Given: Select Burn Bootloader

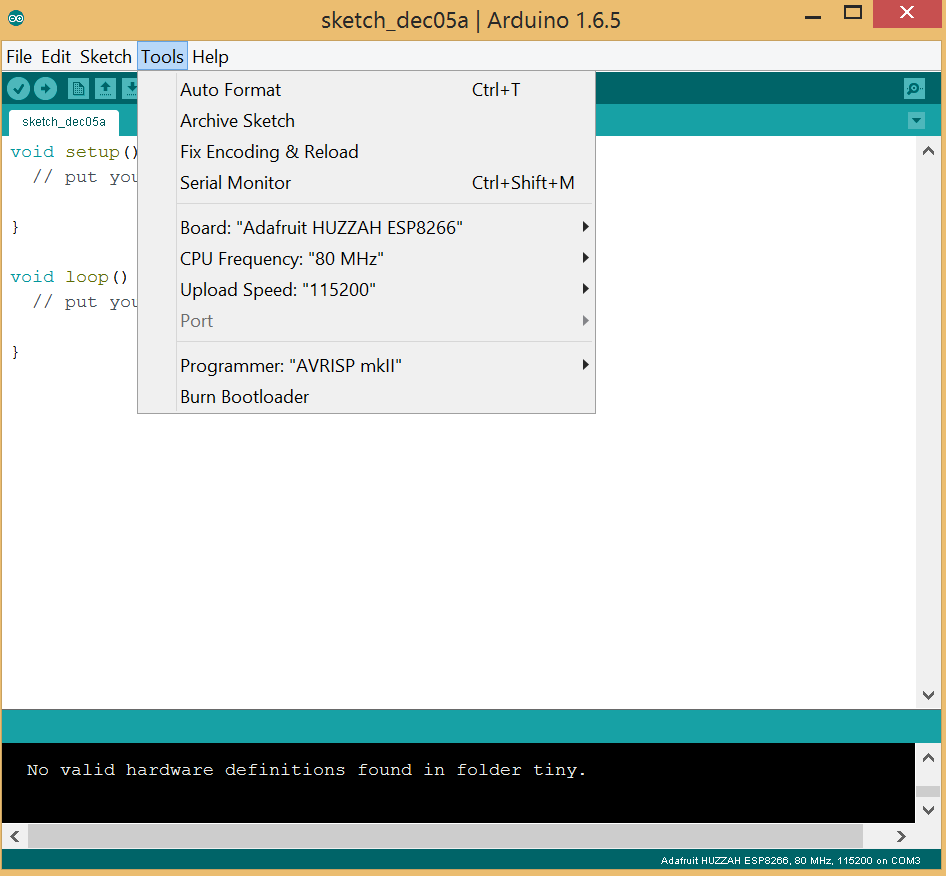Looking at the screenshot, I should click(244, 396).
